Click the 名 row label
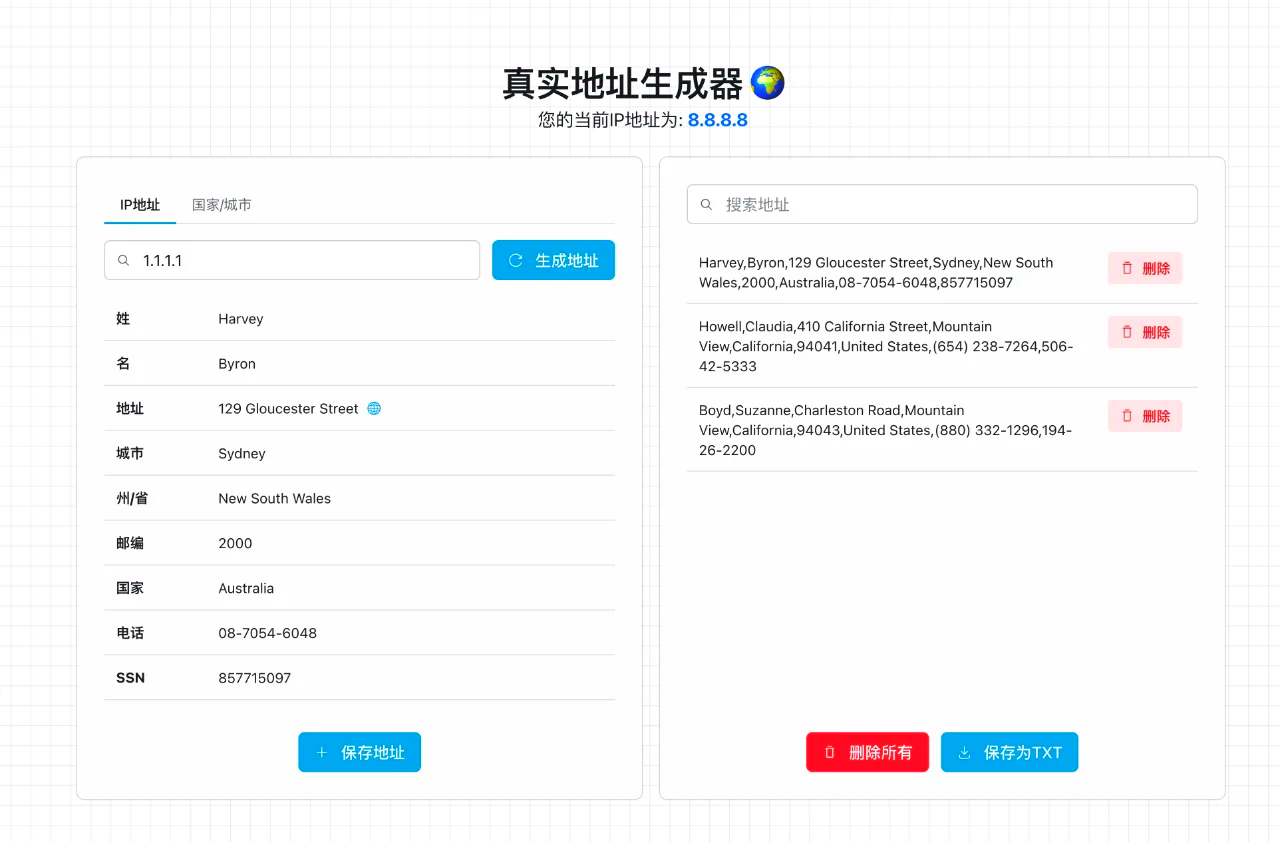 (123, 364)
